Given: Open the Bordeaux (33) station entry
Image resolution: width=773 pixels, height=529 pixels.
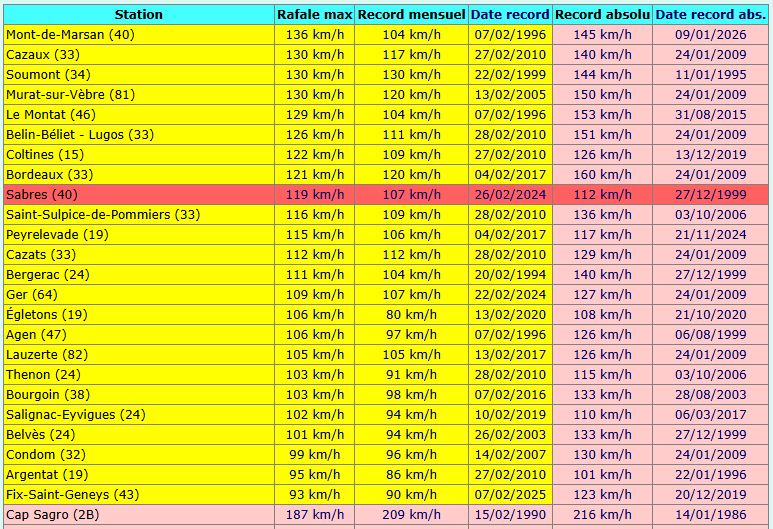Looking at the screenshot, I should 50,175.
